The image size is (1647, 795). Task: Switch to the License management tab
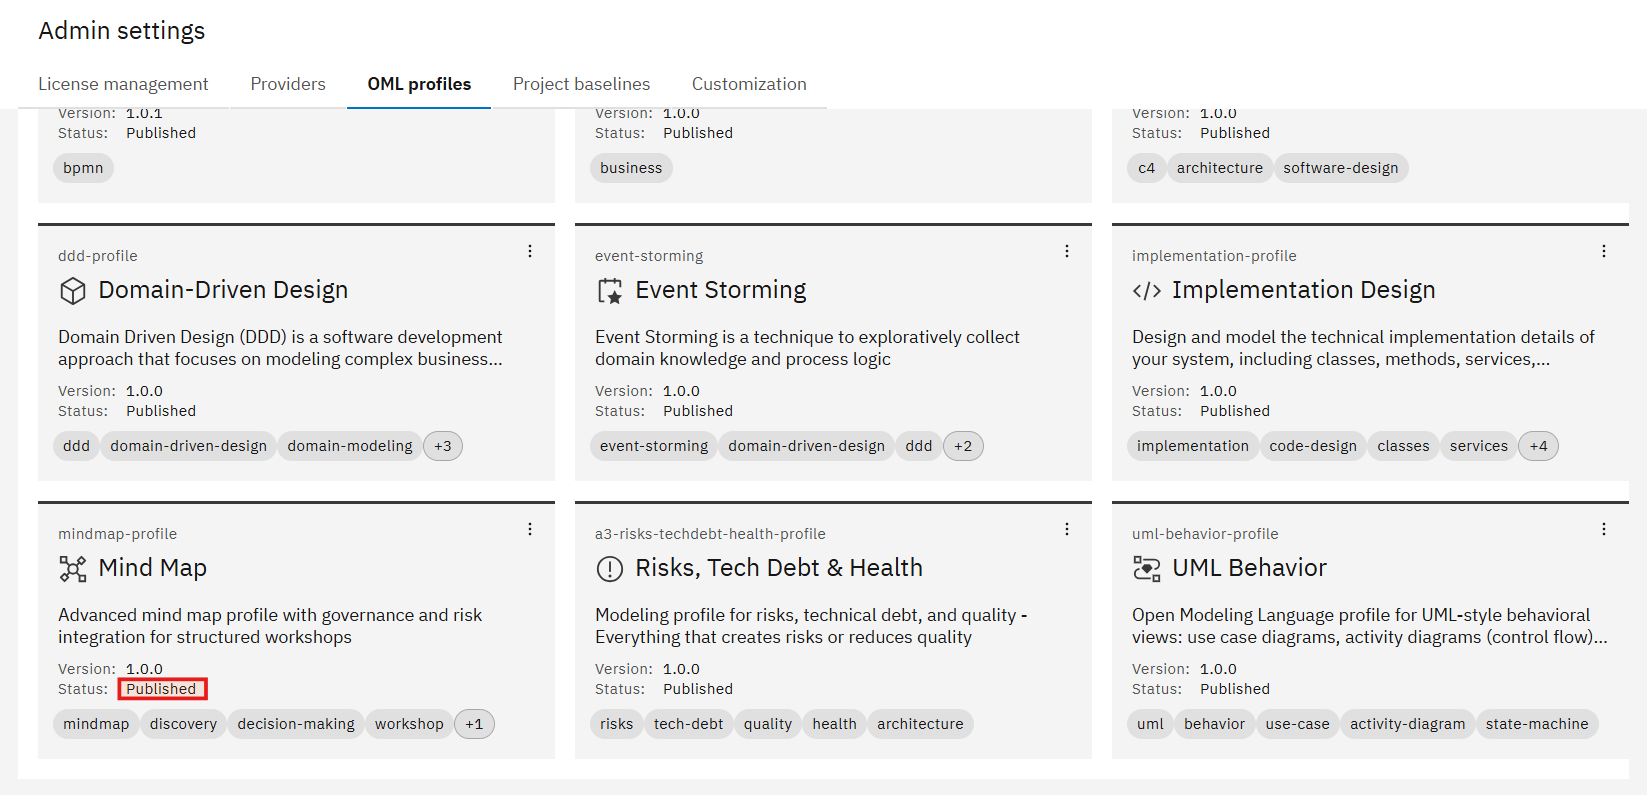coord(123,84)
